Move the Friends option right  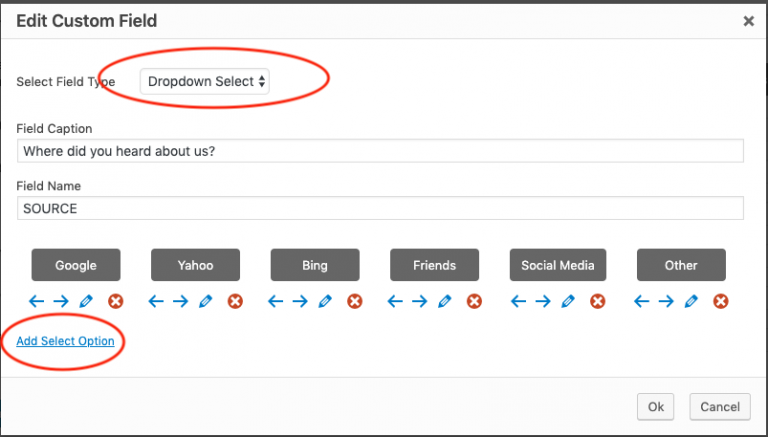[420, 301]
